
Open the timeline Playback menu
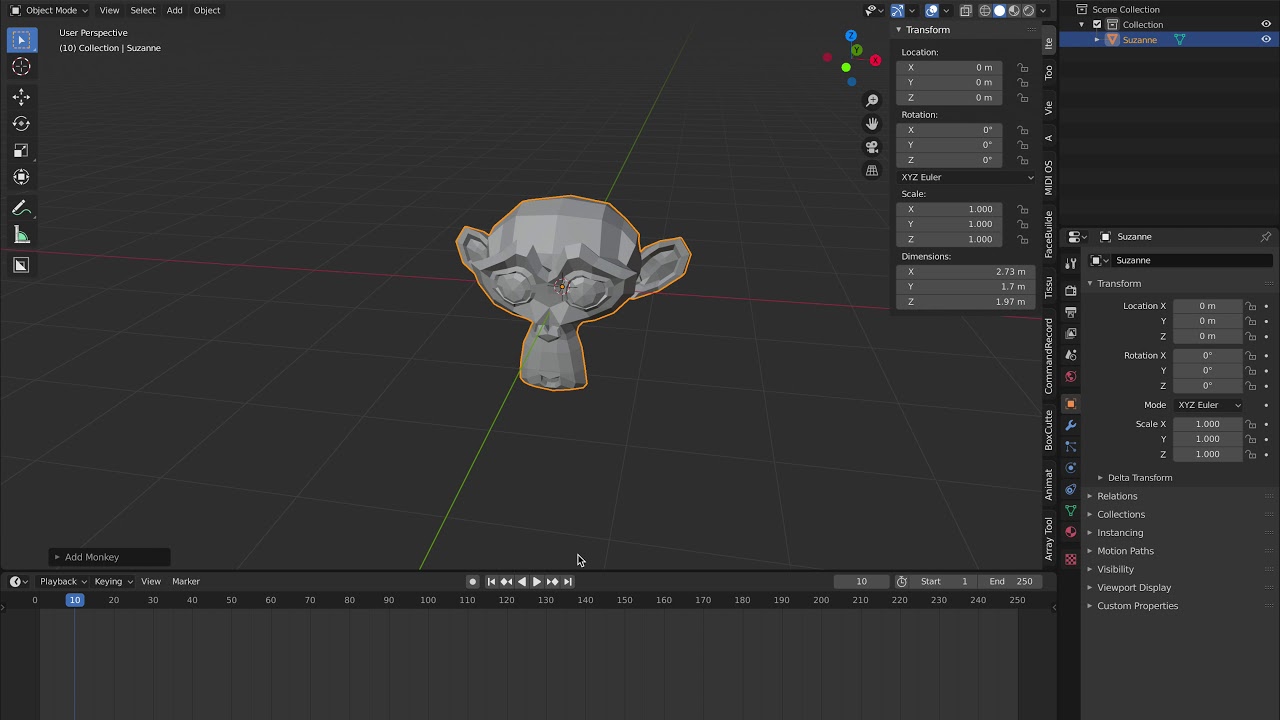tap(62, 581)
